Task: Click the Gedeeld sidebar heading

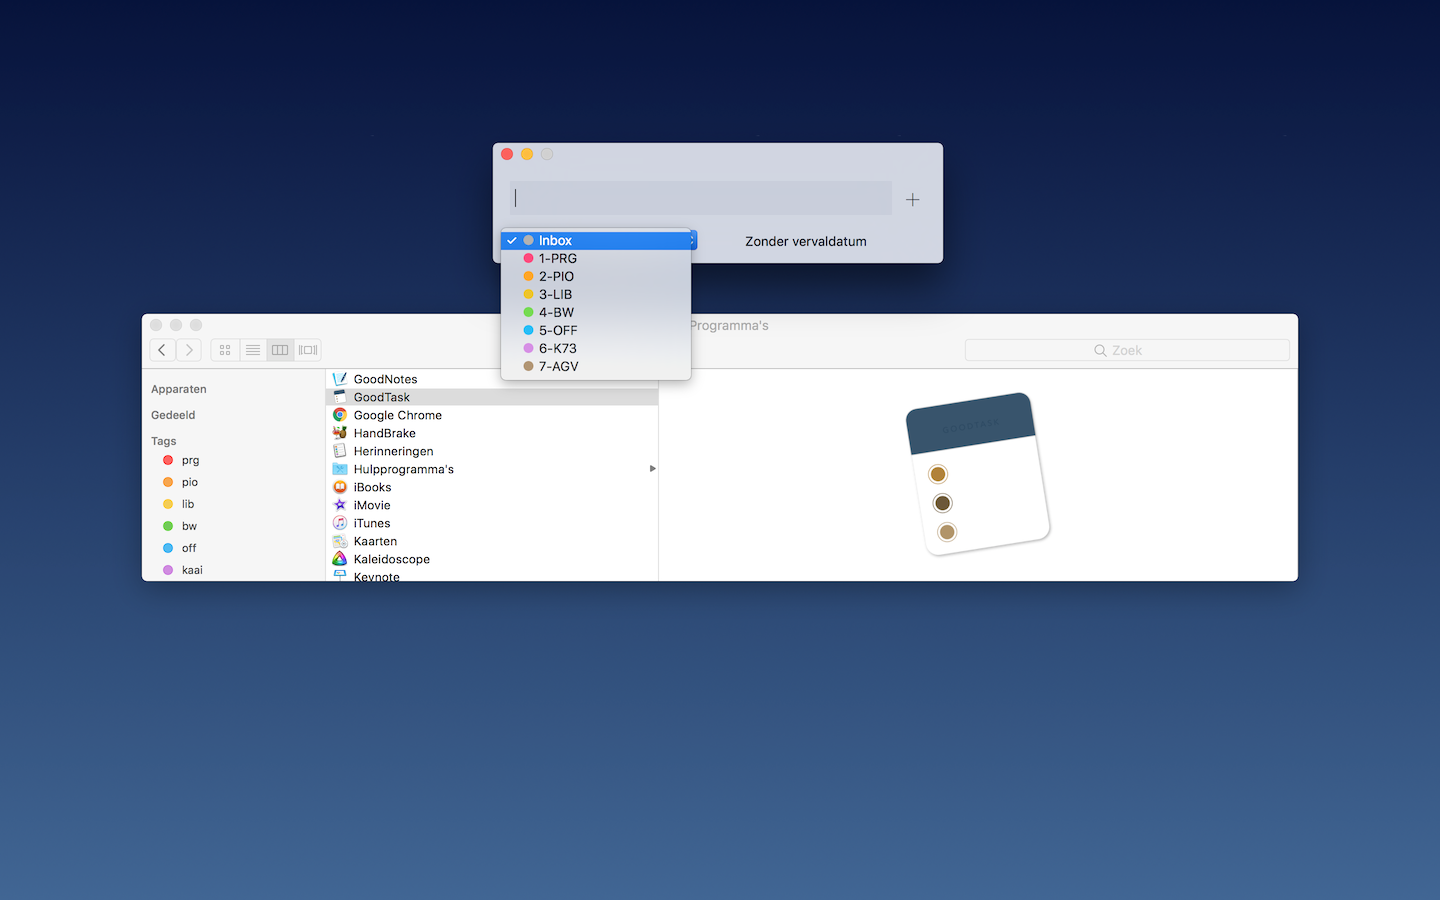Action: 173,415
